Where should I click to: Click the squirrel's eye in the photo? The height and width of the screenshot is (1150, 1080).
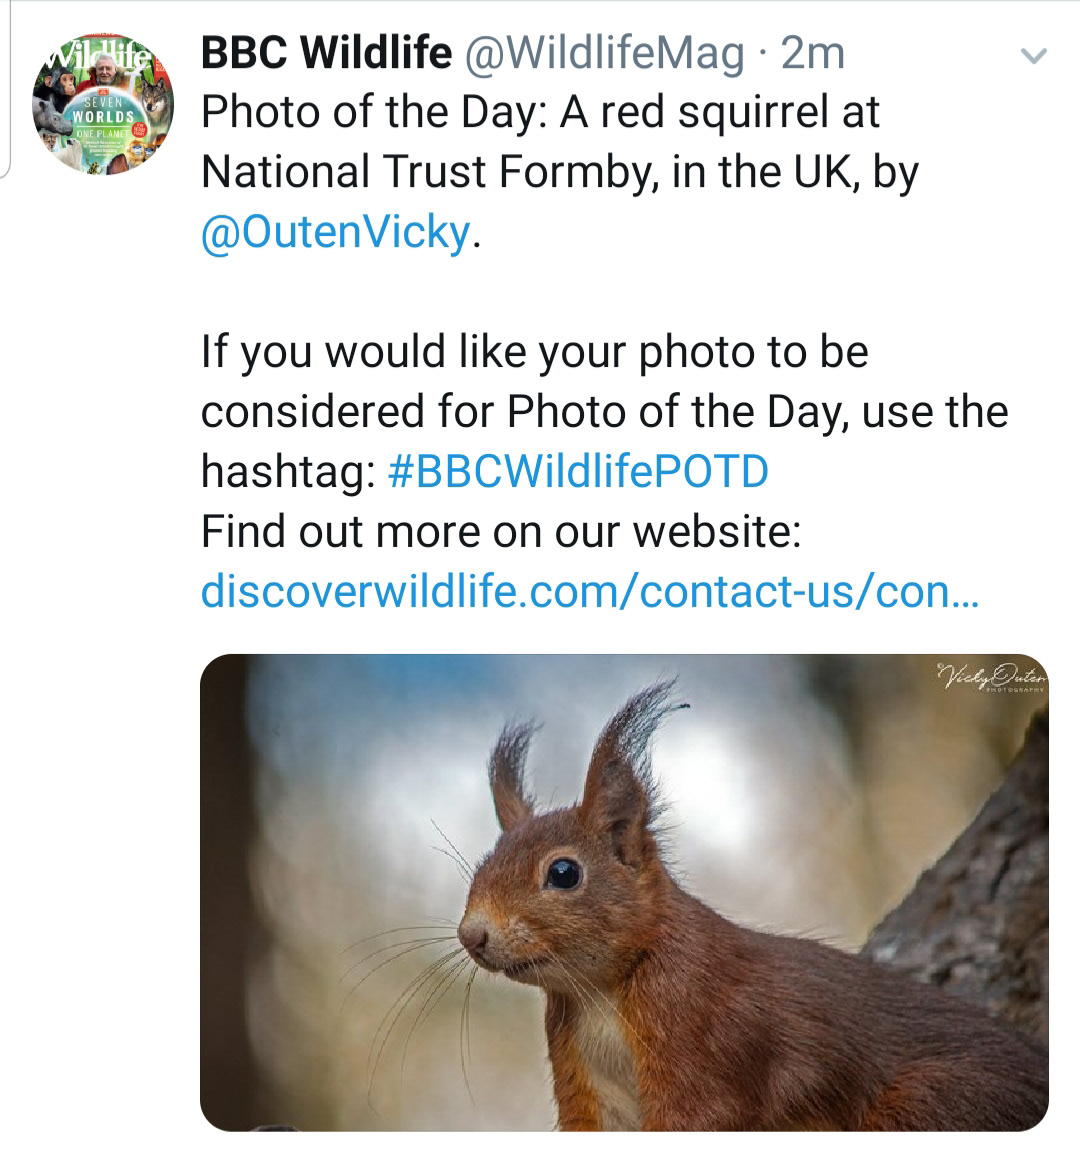563,872
